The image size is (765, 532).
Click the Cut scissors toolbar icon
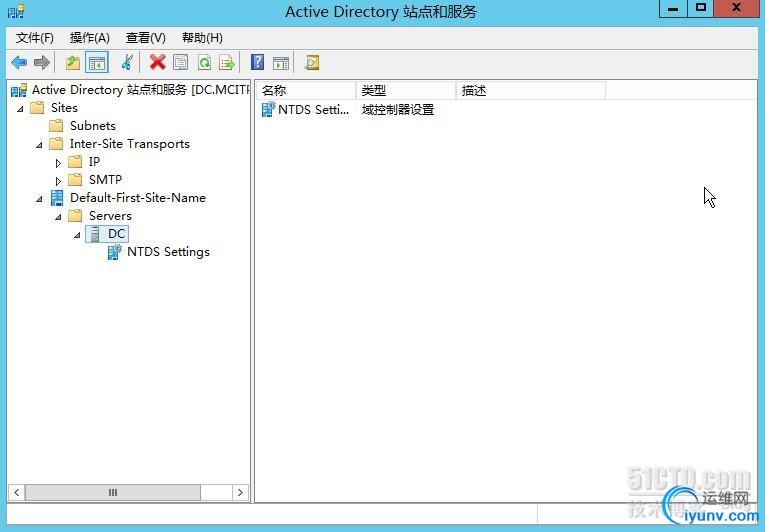point(127,62)
